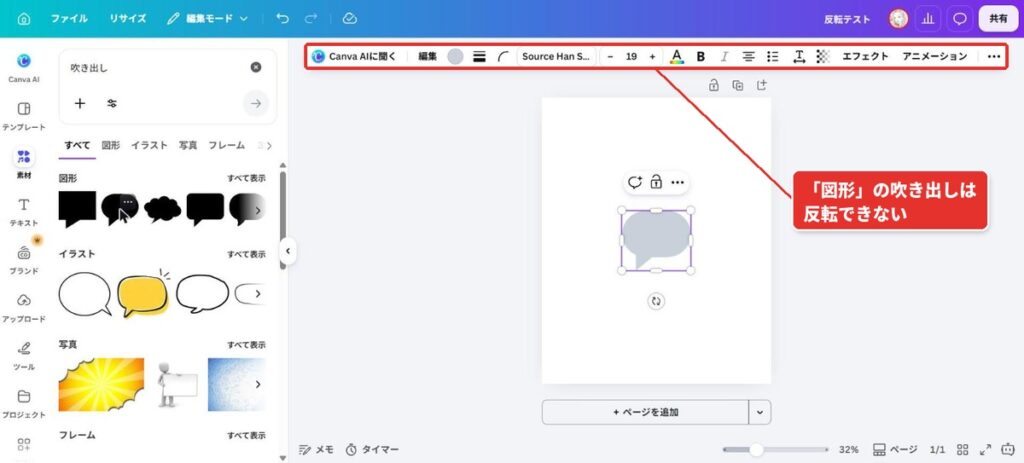Select the 写真 tab
Screen dimensions: 1024x463
click(x=188, y=145)
